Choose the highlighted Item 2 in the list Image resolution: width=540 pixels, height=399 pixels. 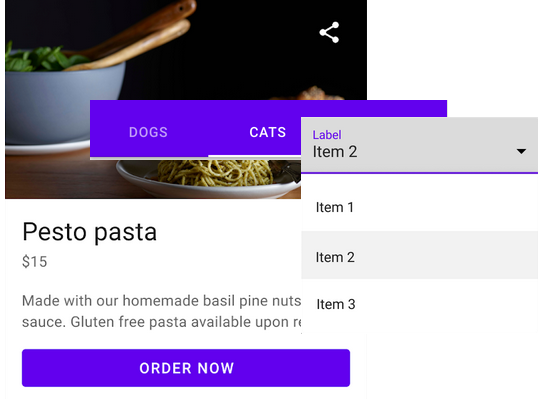coord(419,255)
